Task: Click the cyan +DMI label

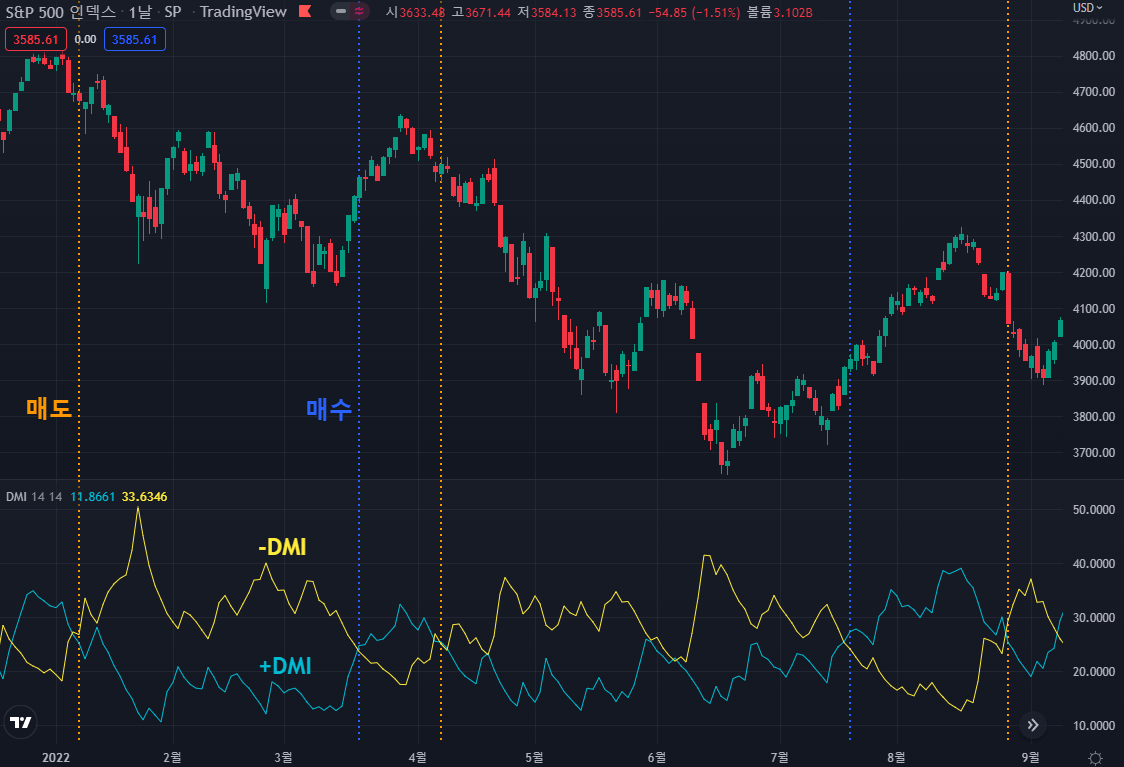Action: click(285, 666)
